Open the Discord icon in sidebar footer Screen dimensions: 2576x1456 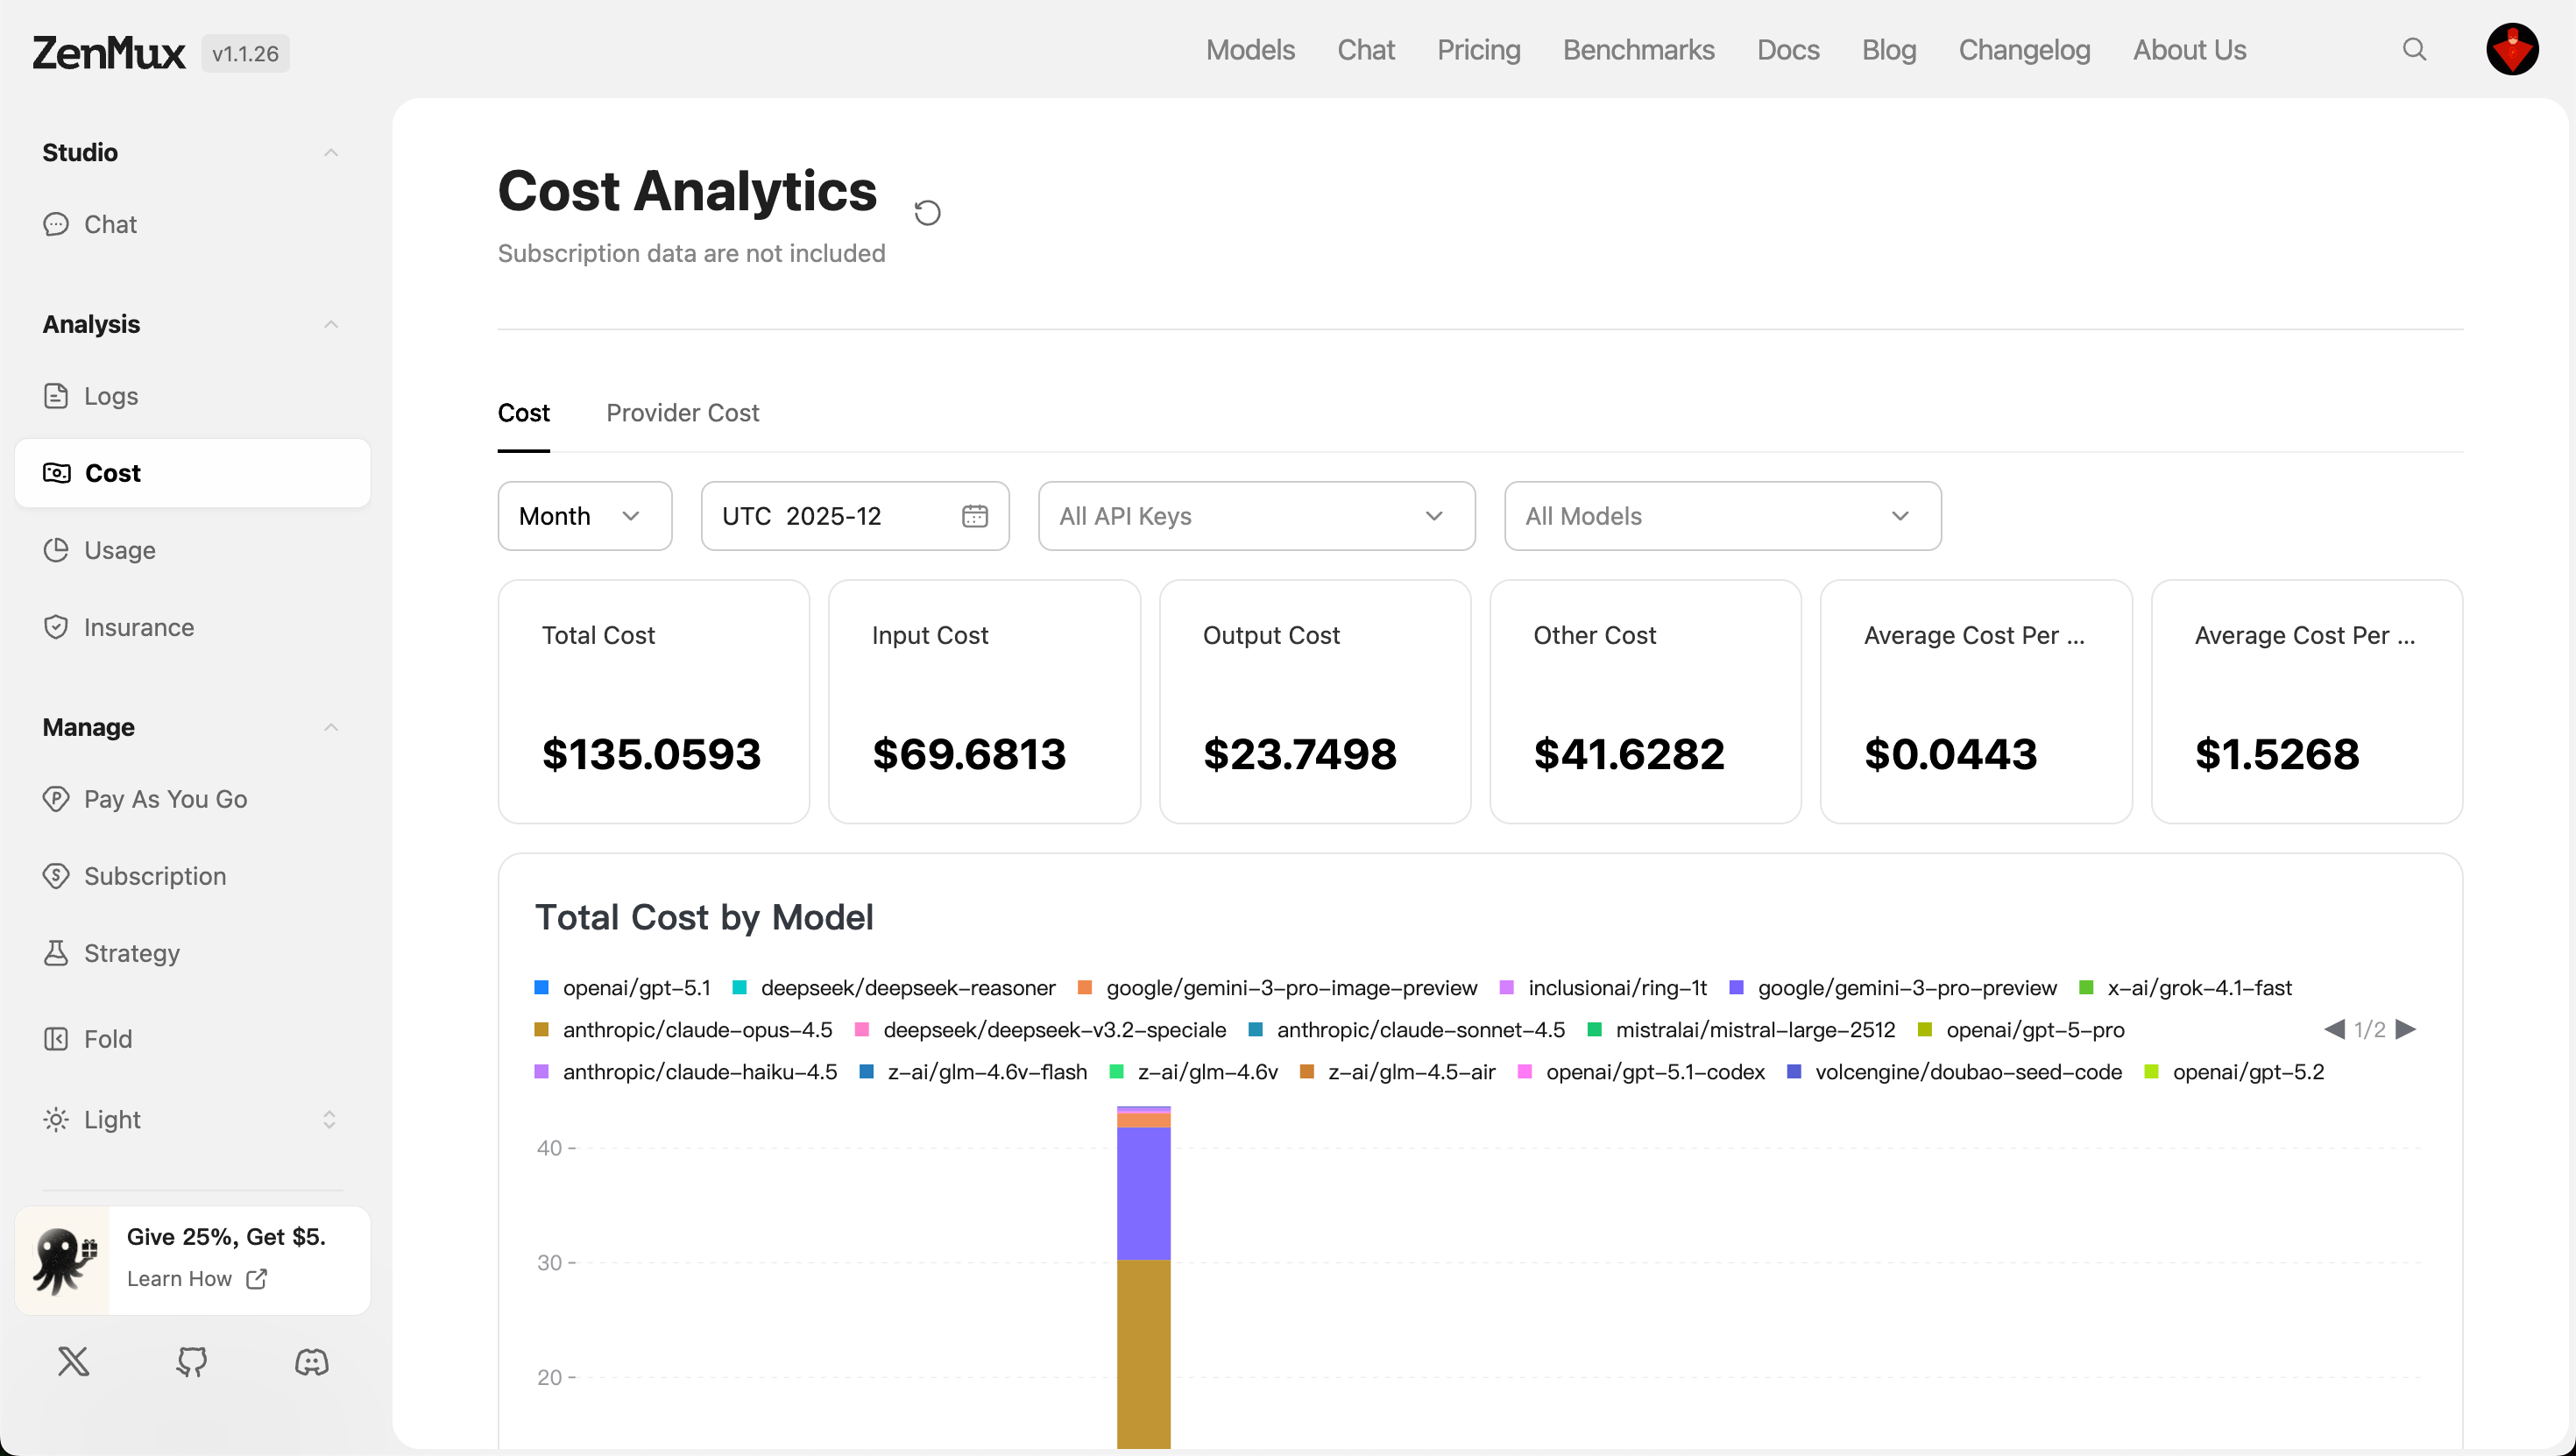click(311, 1361)
